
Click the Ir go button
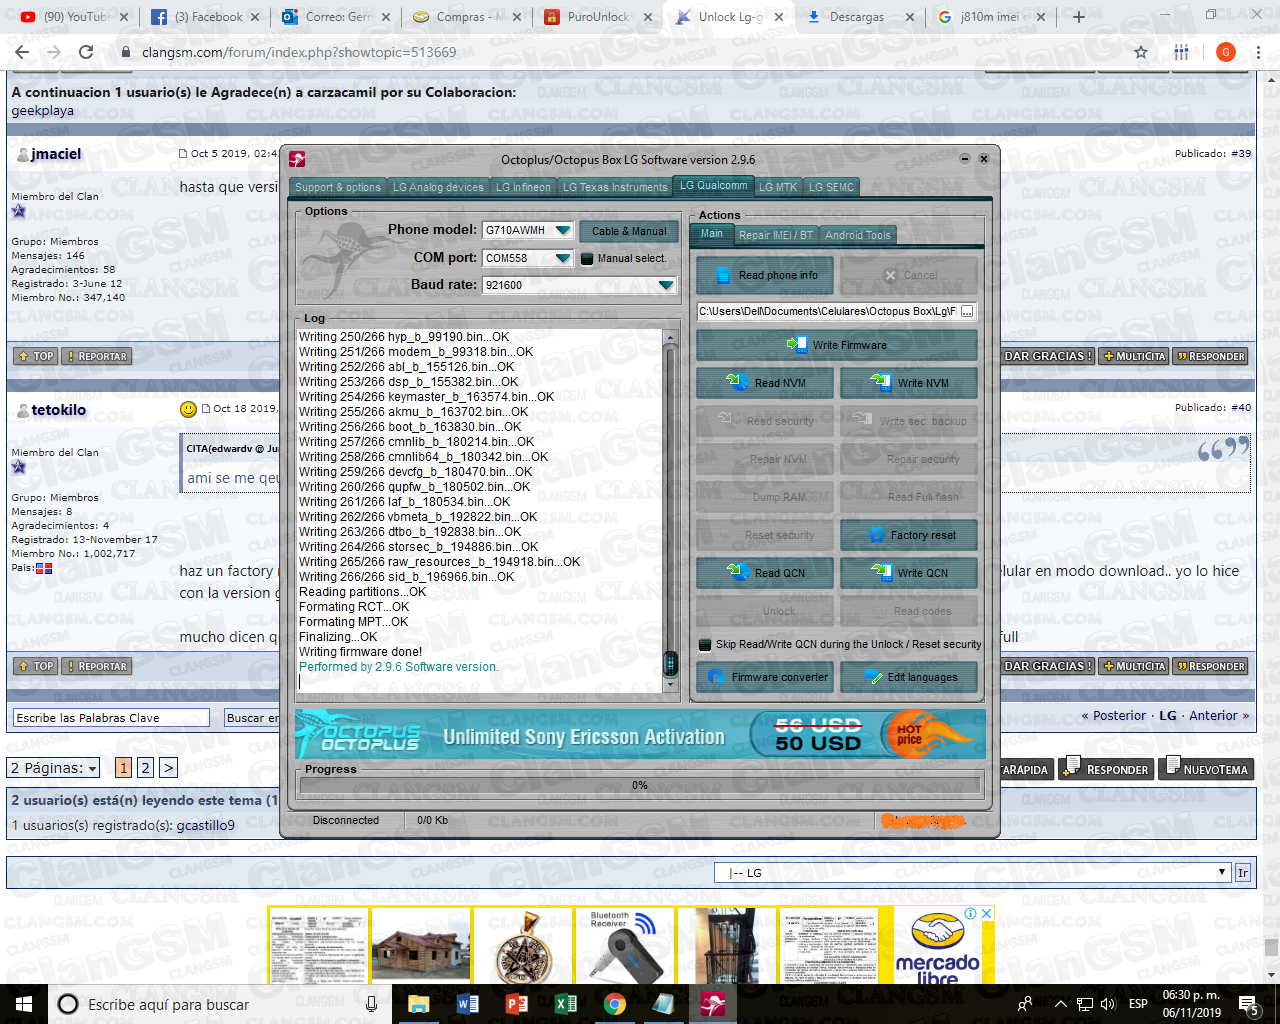point(1243,873)
